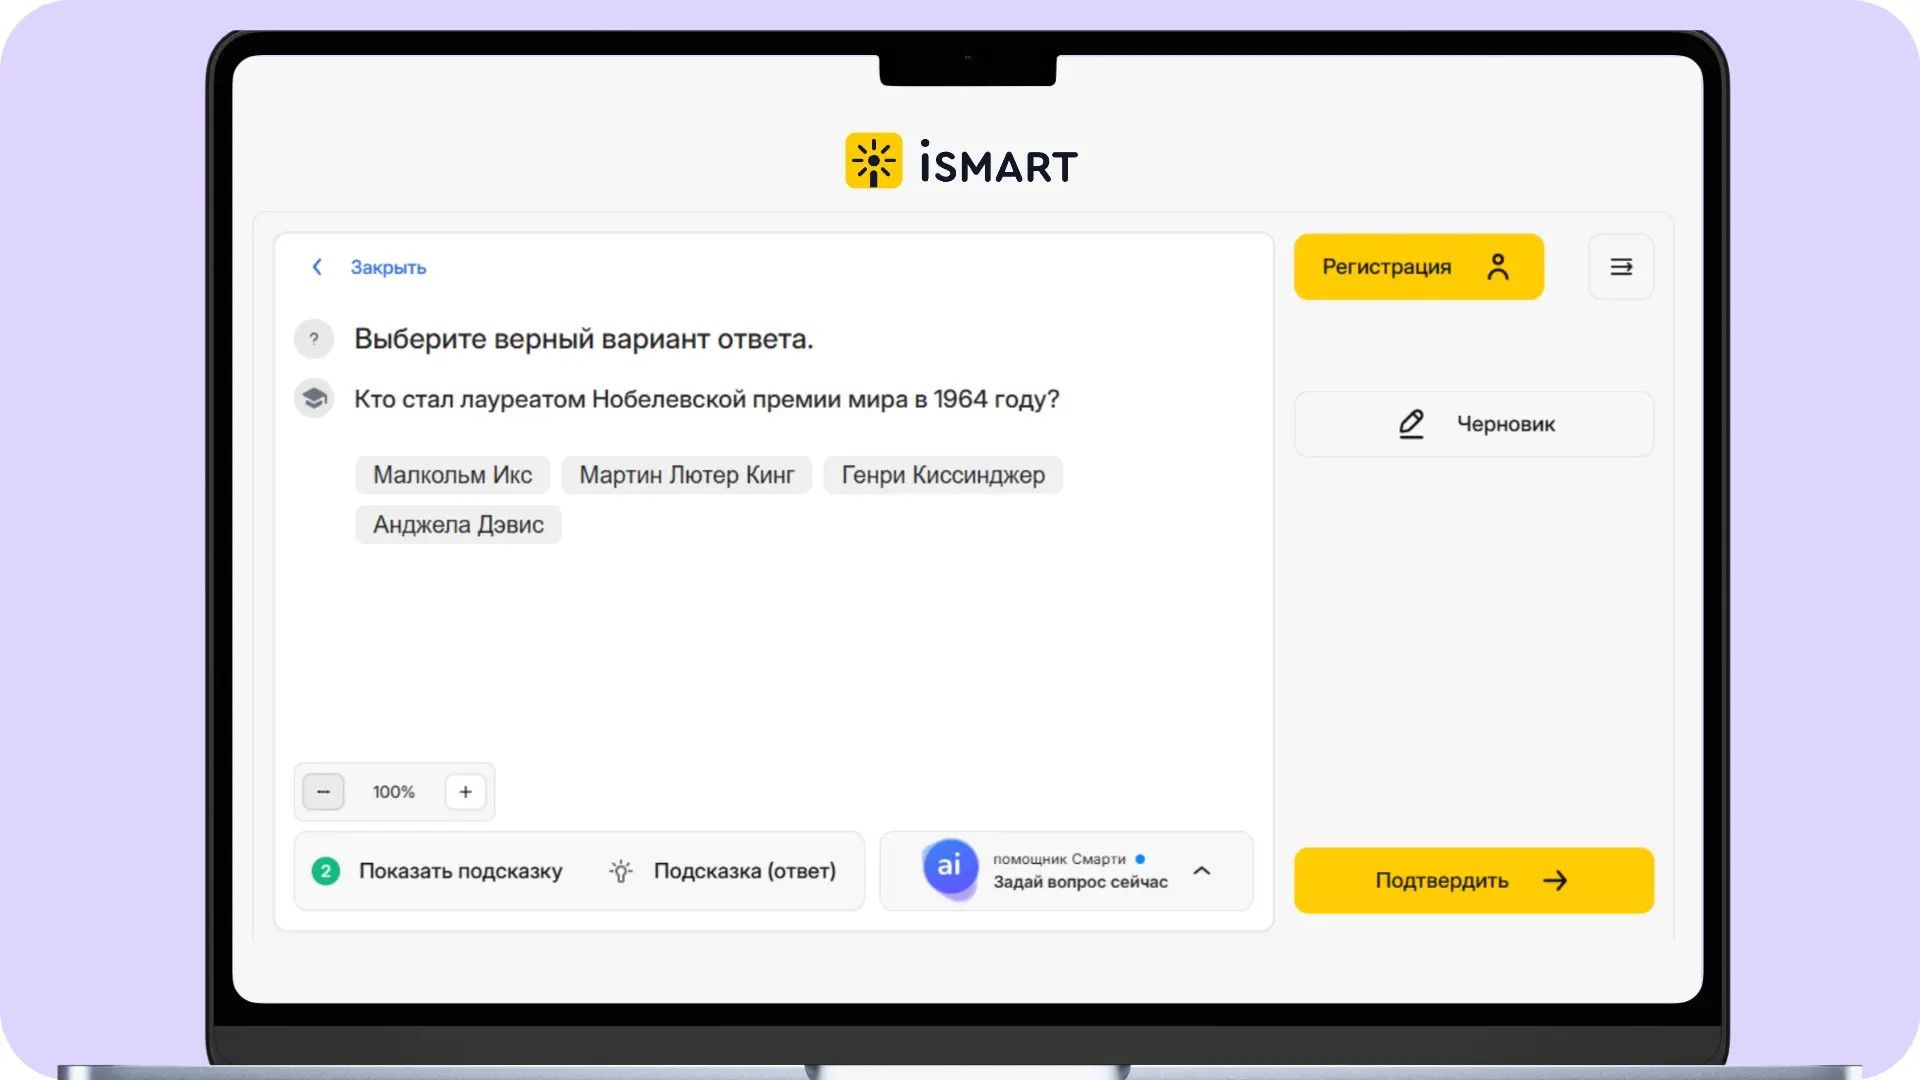The image size is (1920, 1080).
Task: Click the iSMART sun logo icon
Action: [x=873, y=161]
